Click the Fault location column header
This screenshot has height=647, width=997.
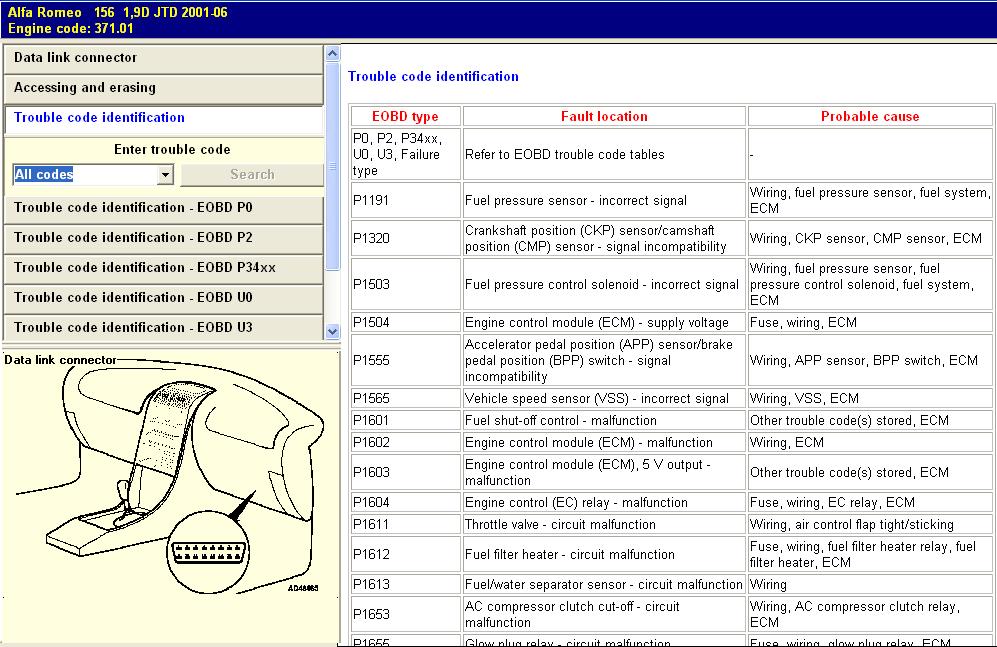604,116
